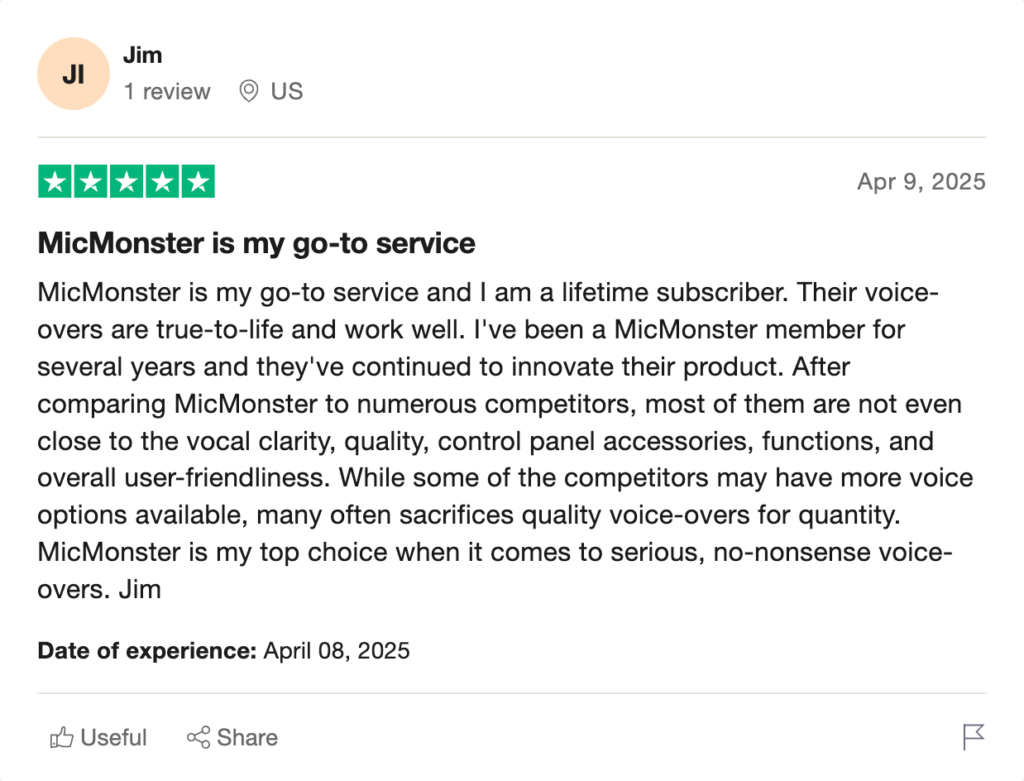Click the "1 review" count
Image resolution: width=1024 pixels, height=781 pixels.
pyautogui.click(x=167, y=92)
